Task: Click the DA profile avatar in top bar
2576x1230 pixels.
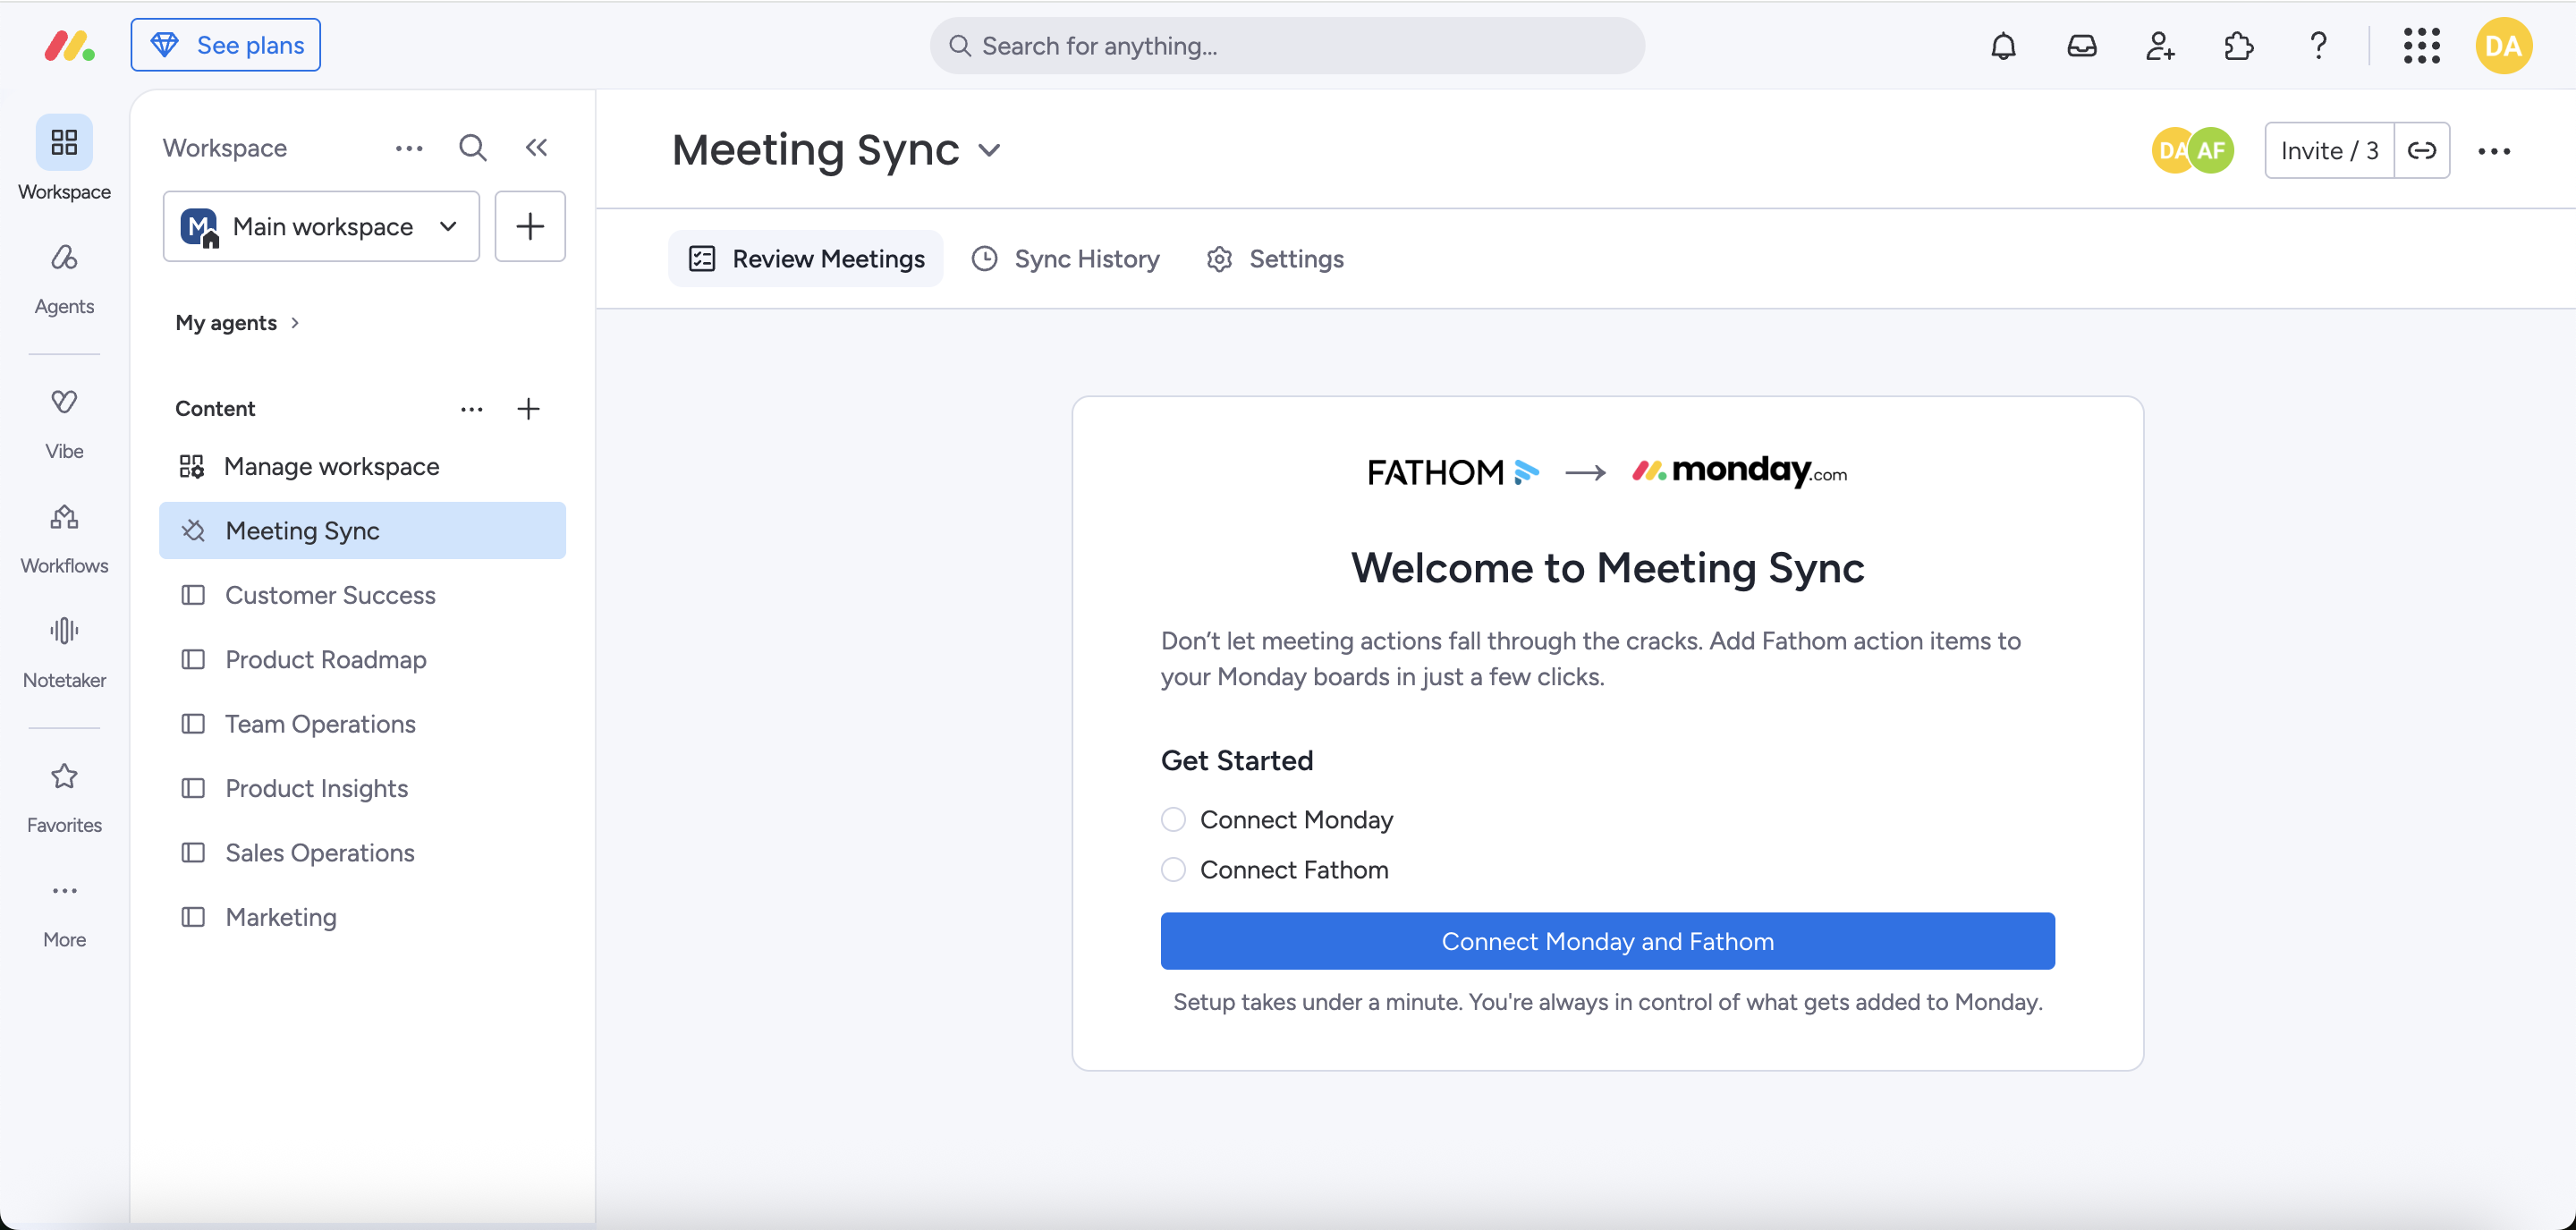Action: point(2503,46)
